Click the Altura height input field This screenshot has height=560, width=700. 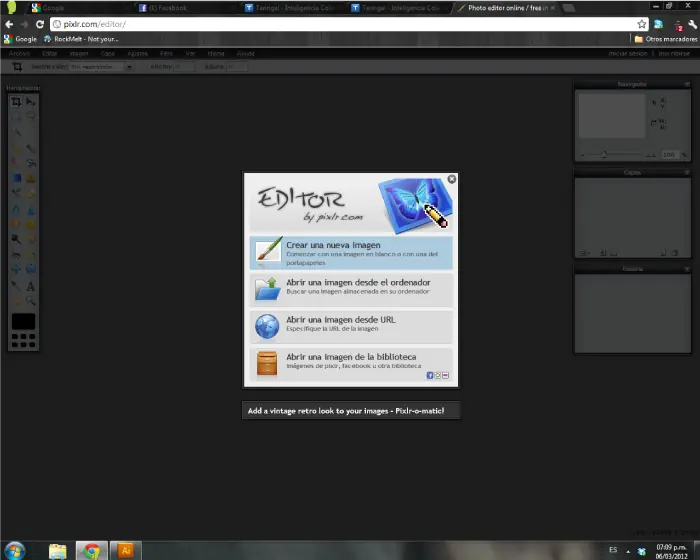(x=236, y=67)
